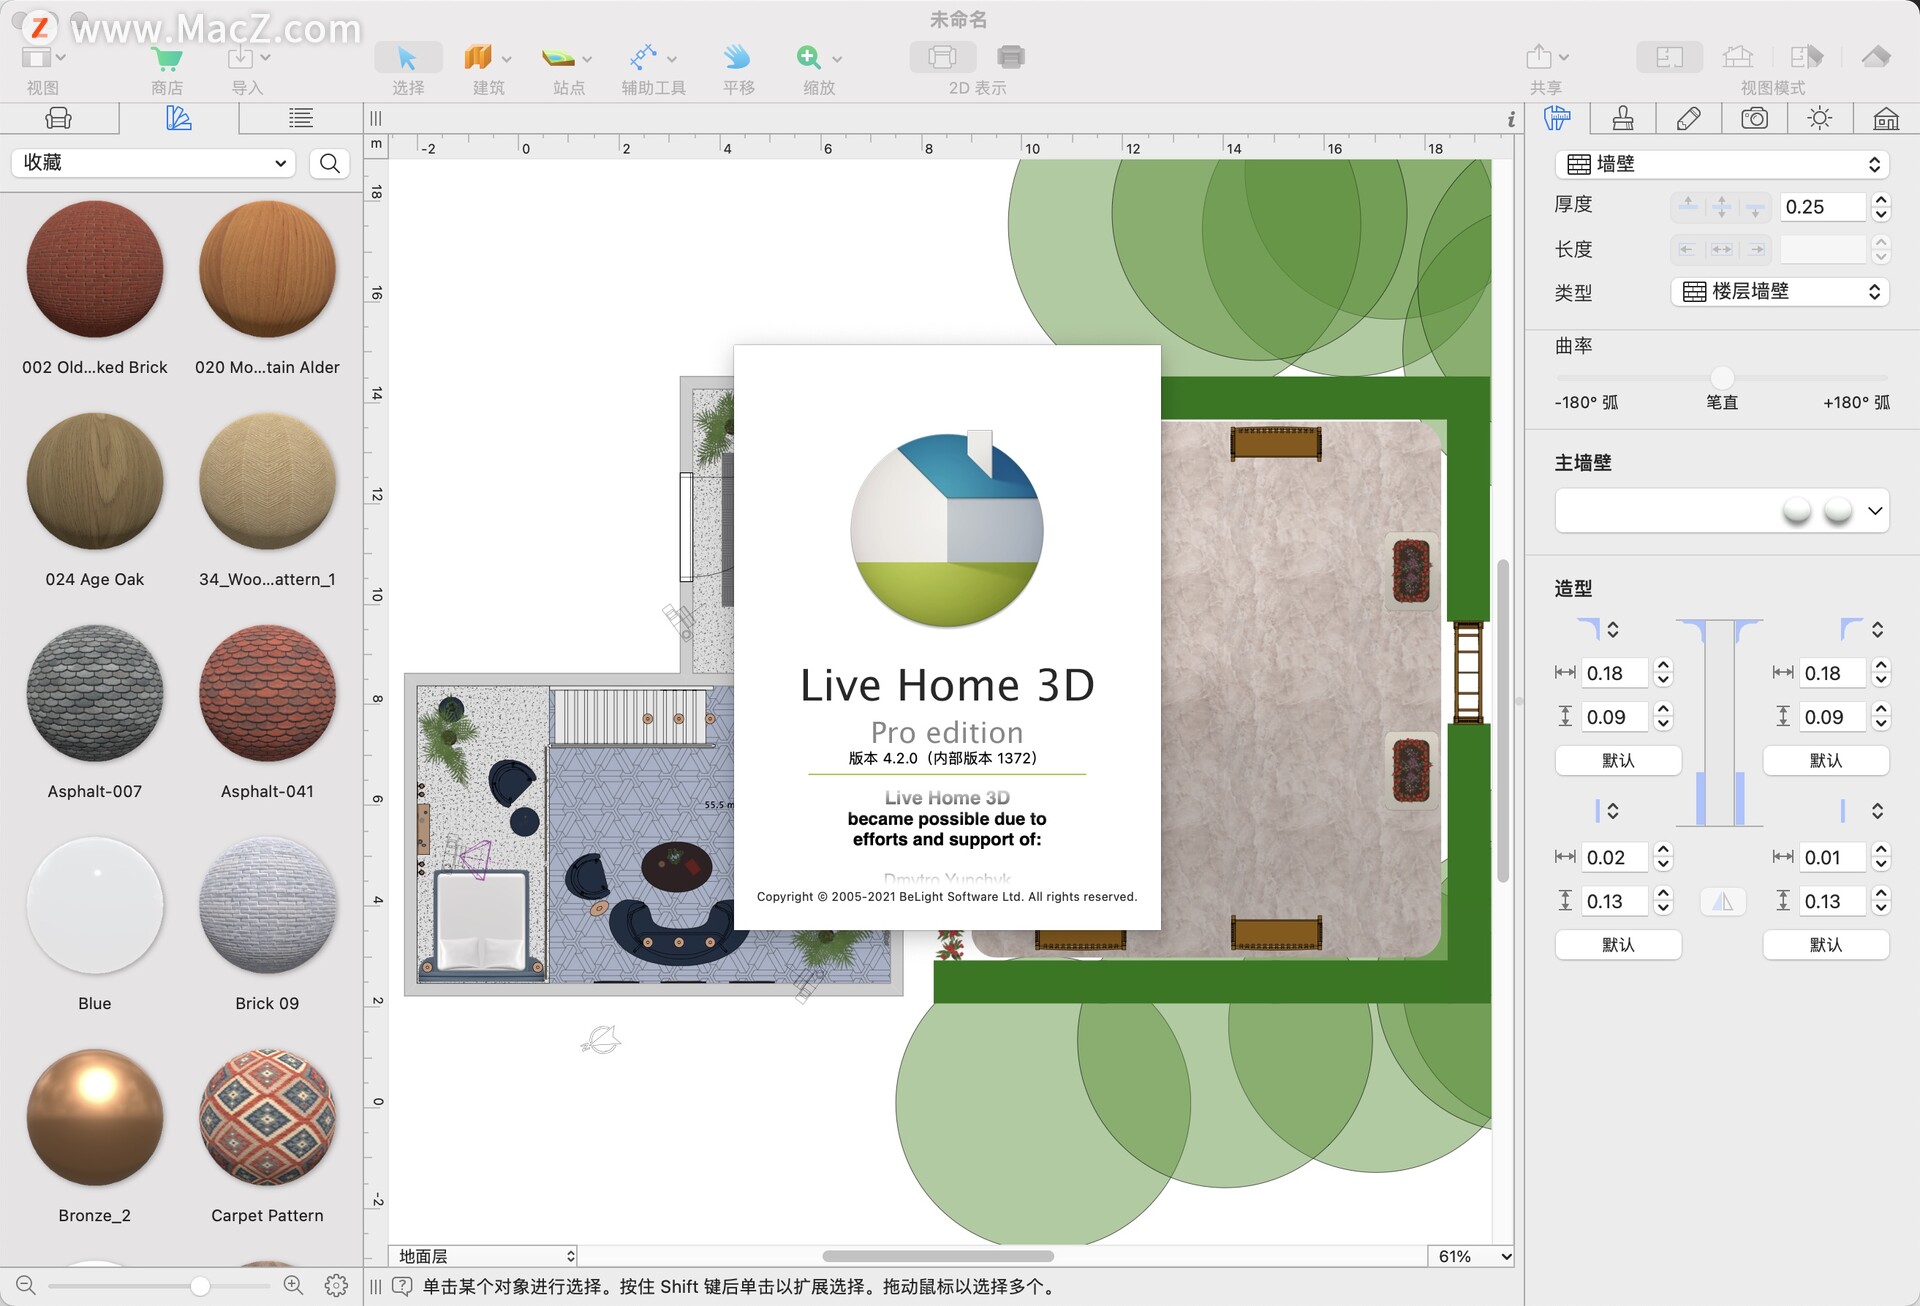Open the search magnifier in library
This screenshot has width=1920, height=1306.
pos(330,163)
